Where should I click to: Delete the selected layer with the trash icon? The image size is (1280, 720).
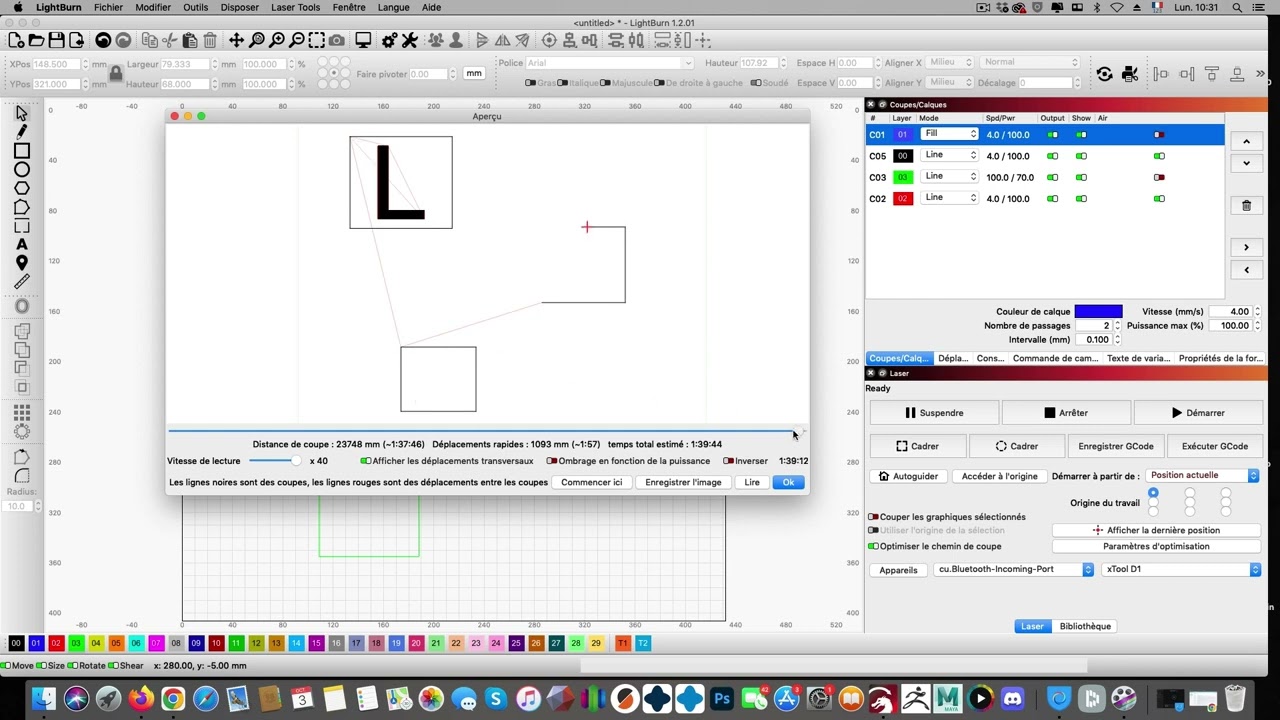click(1246, 205)
